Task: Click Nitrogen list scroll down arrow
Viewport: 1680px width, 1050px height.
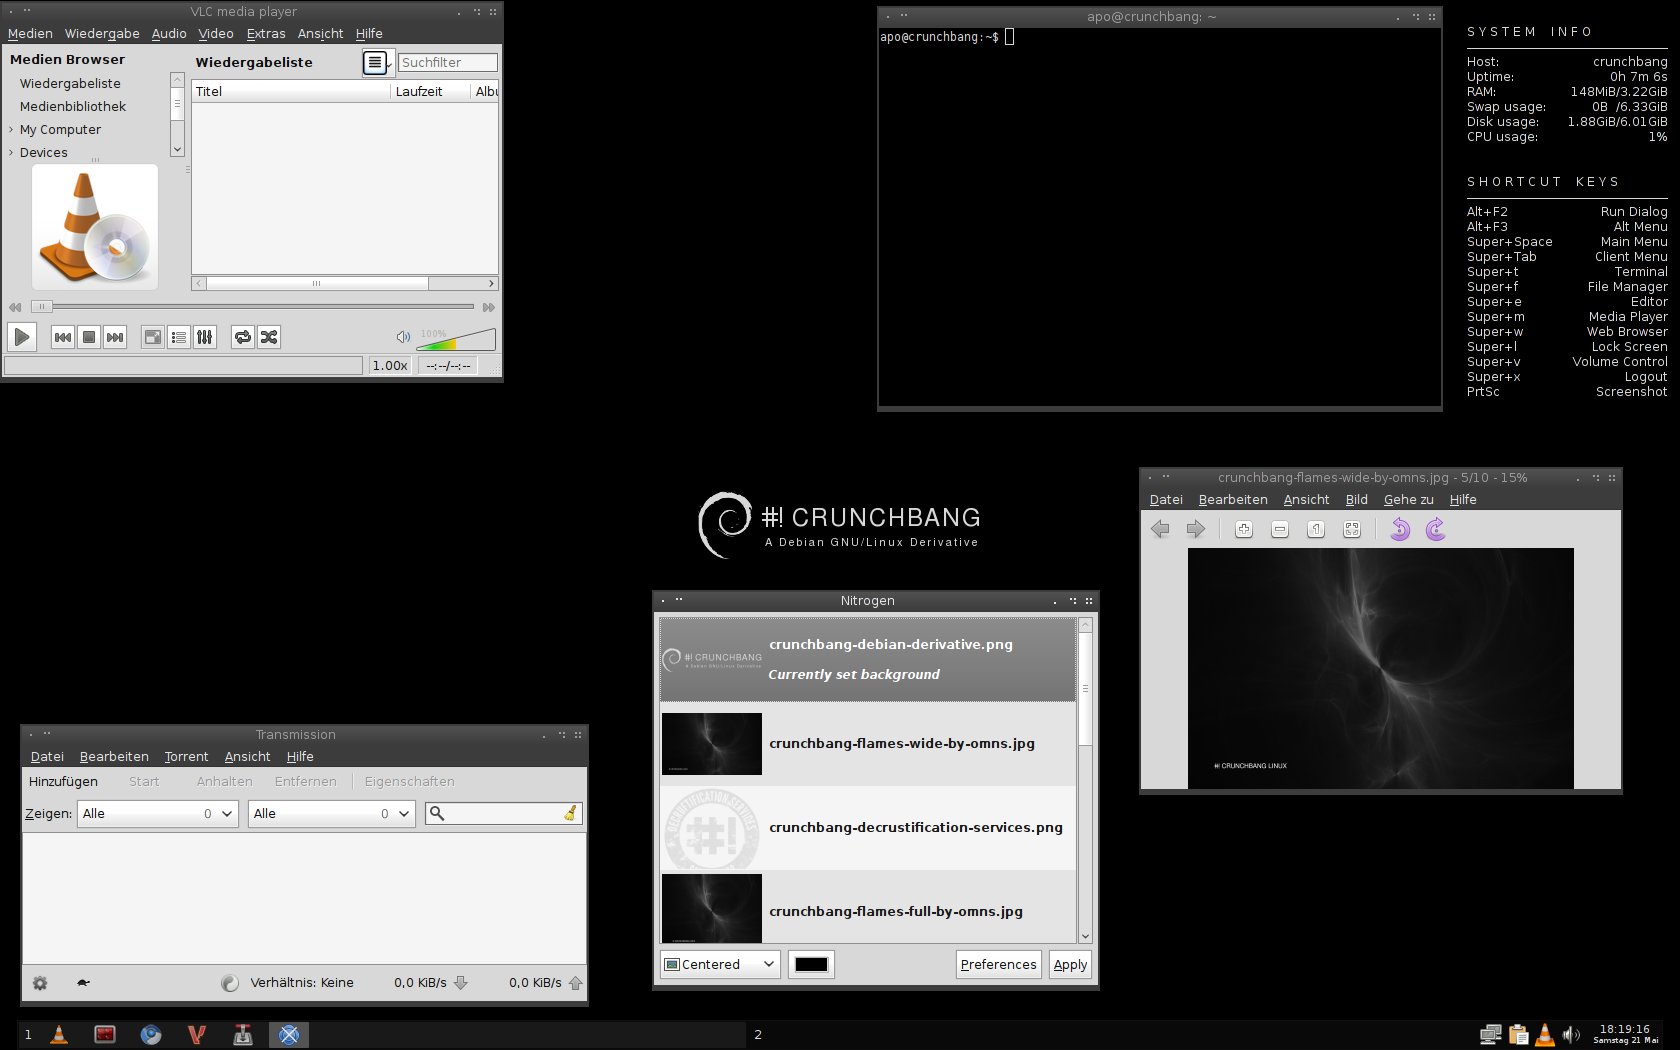Action: tap(1085, 937)
